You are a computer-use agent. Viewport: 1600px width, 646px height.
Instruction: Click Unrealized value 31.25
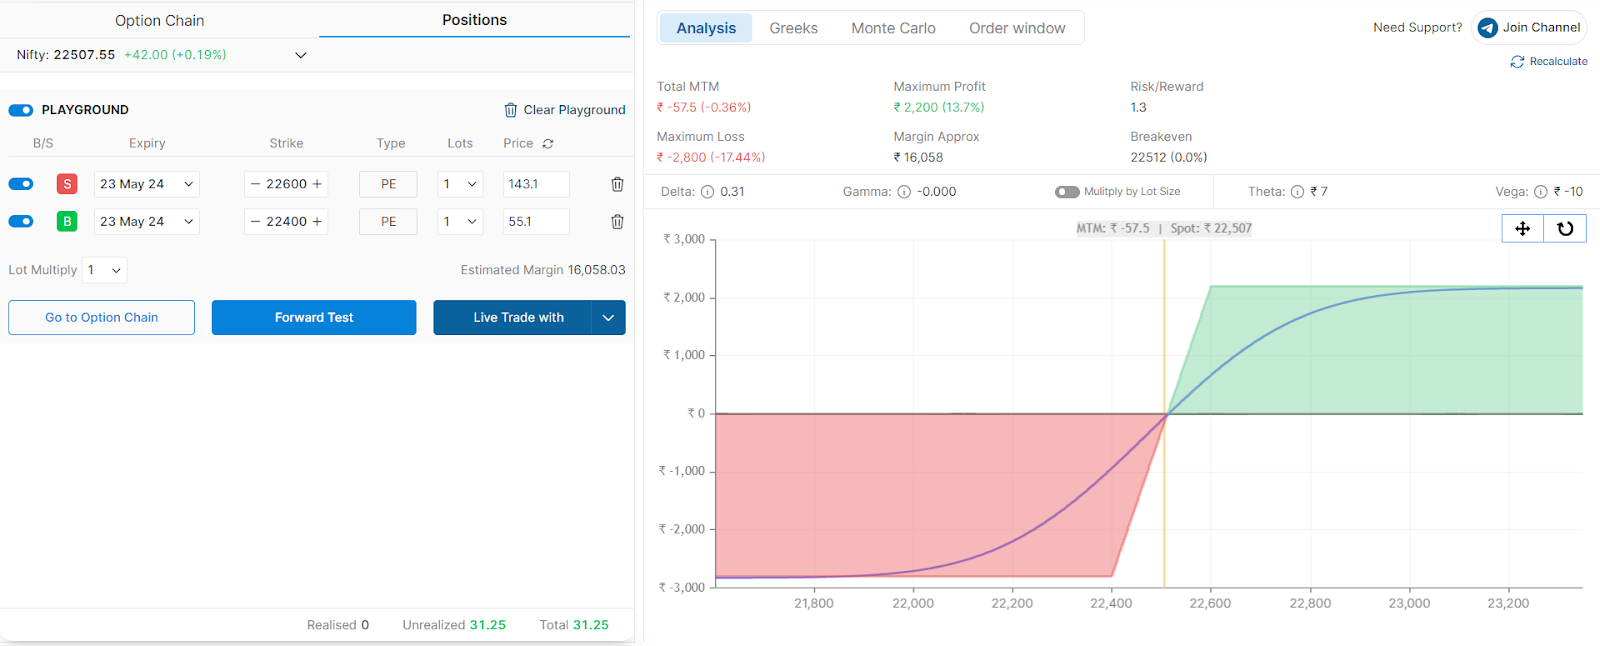488,625
